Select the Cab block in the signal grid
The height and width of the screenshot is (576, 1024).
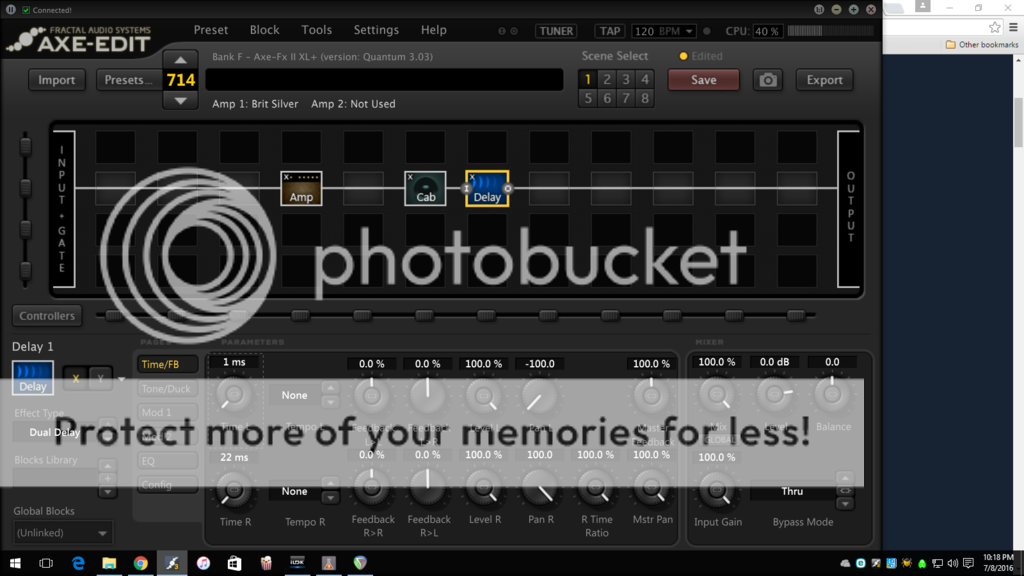click(x=425, y=188)
